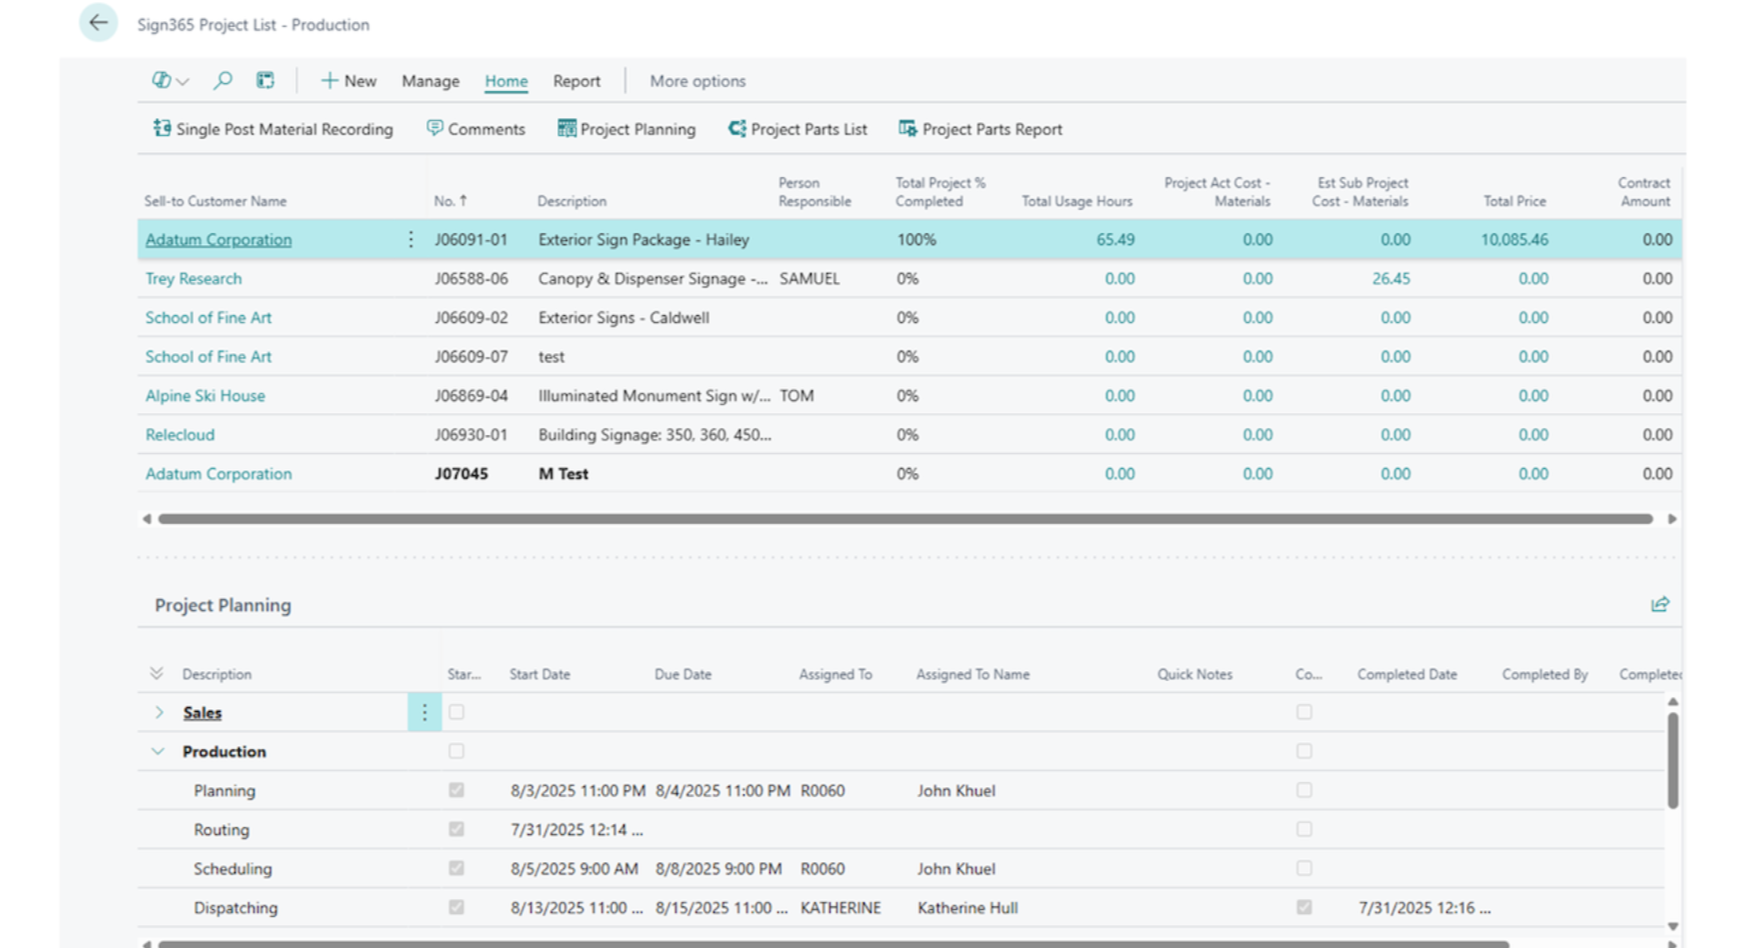Image resolution: width=1746 pixels, height=948 pixels.
Task: Toggle the Started checkbox for Planning
Action: click(x=456, y=790)
